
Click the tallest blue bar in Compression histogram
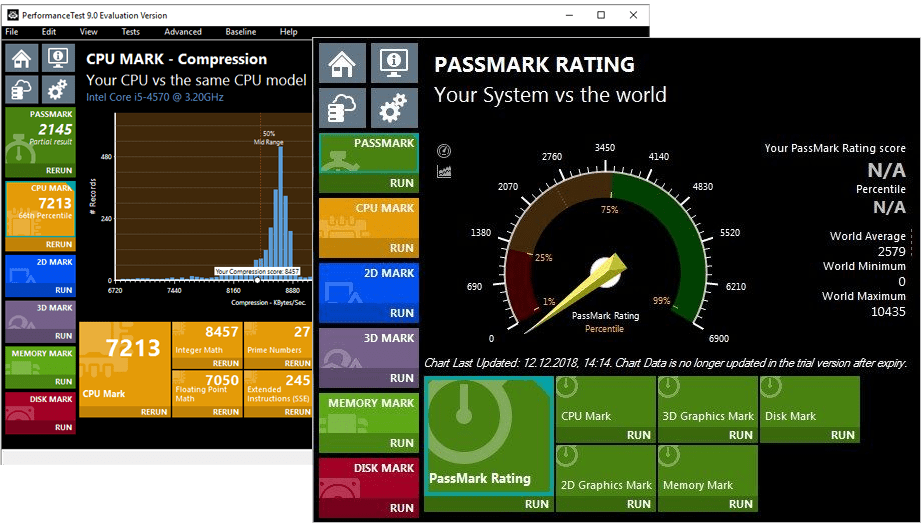[281, 213]
